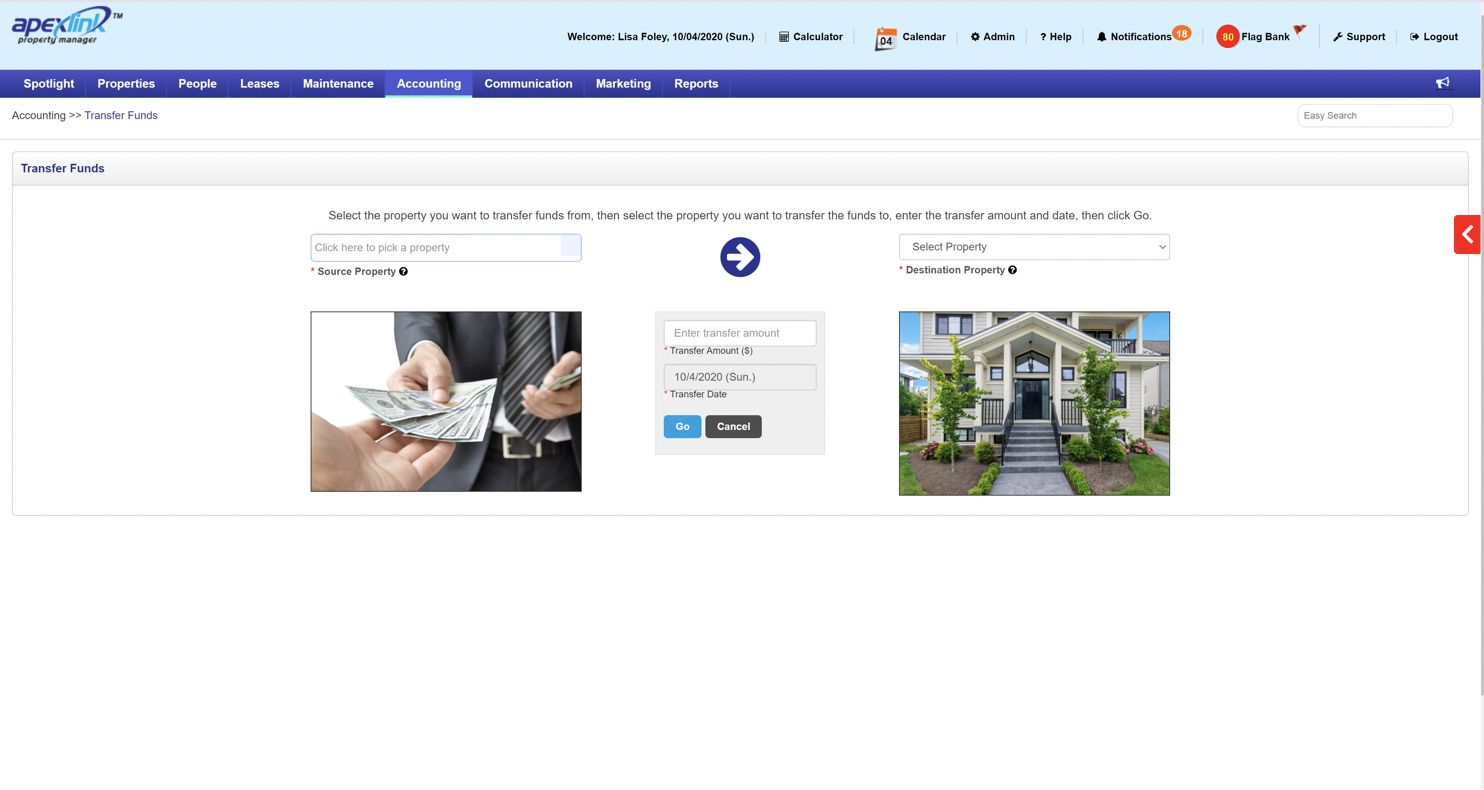
Task: Open Flag Bank link
Action: (x=1265, y=37)
